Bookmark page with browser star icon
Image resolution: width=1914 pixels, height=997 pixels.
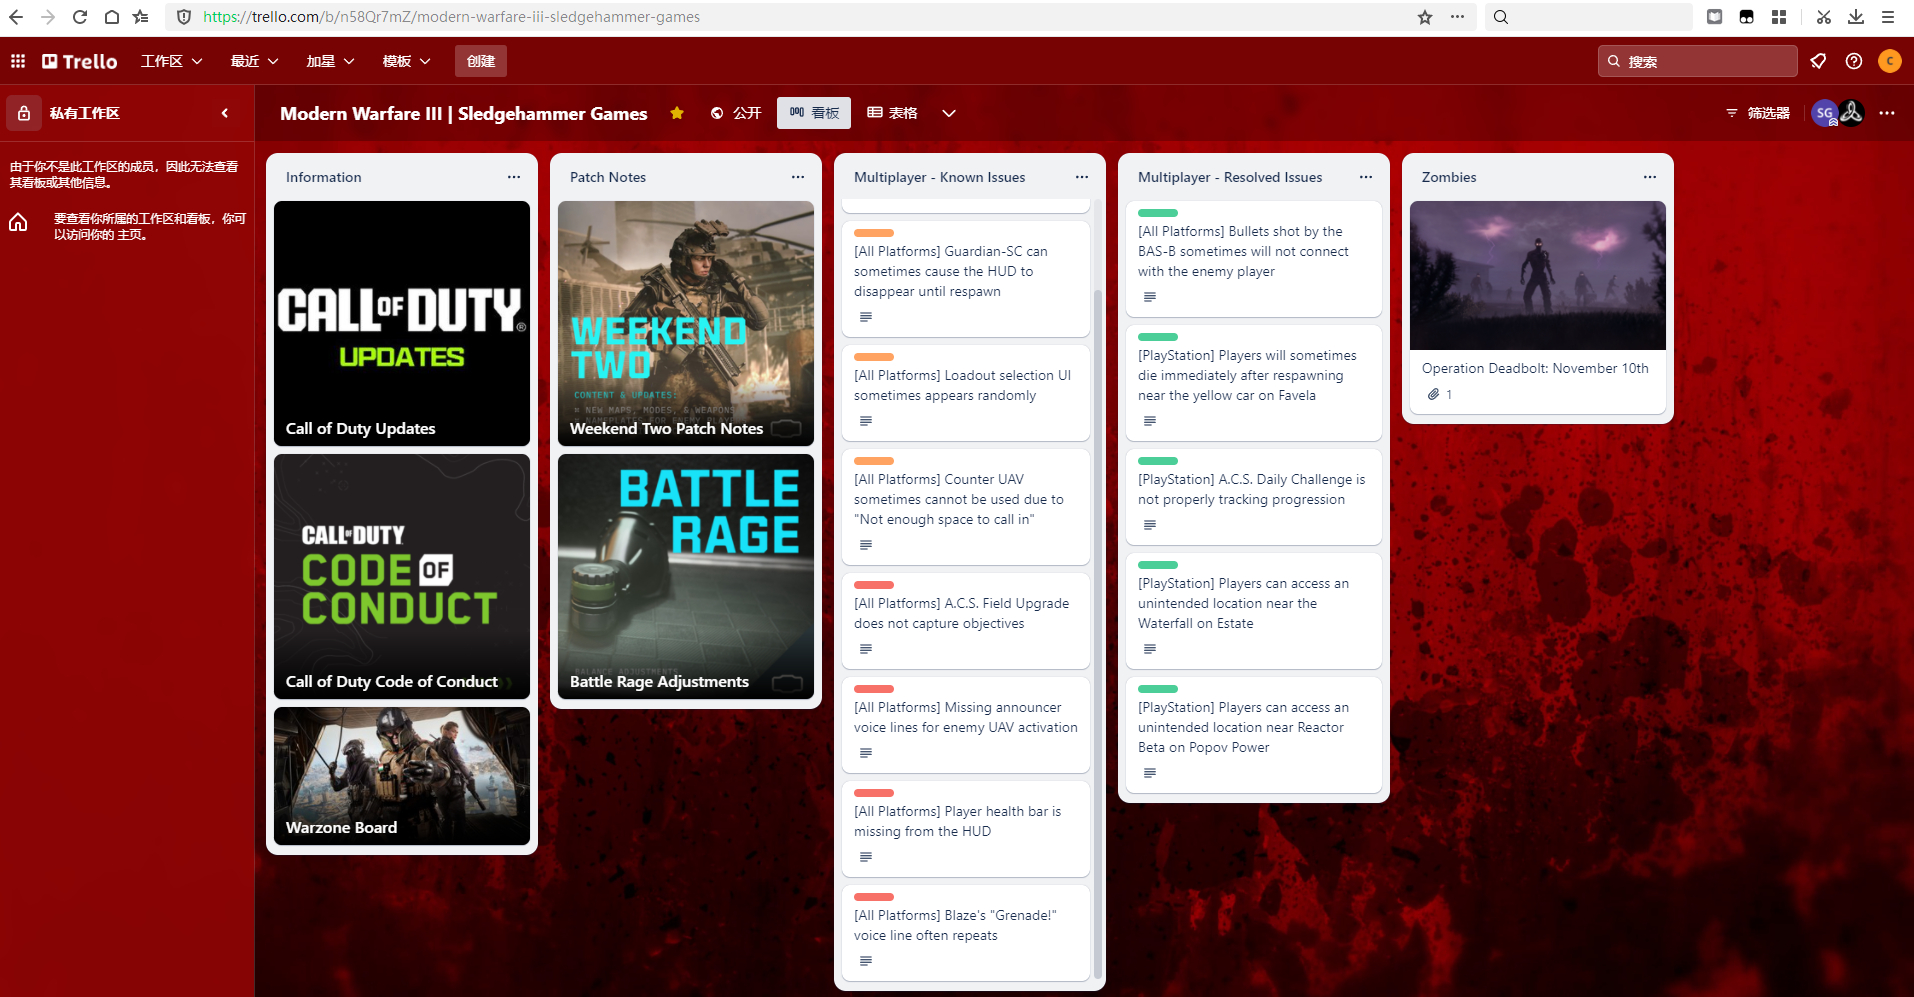(1425, 17)
